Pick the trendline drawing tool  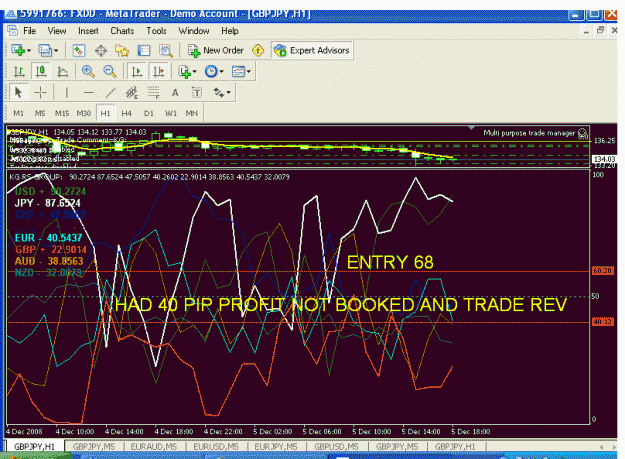(x=110, y=92)
